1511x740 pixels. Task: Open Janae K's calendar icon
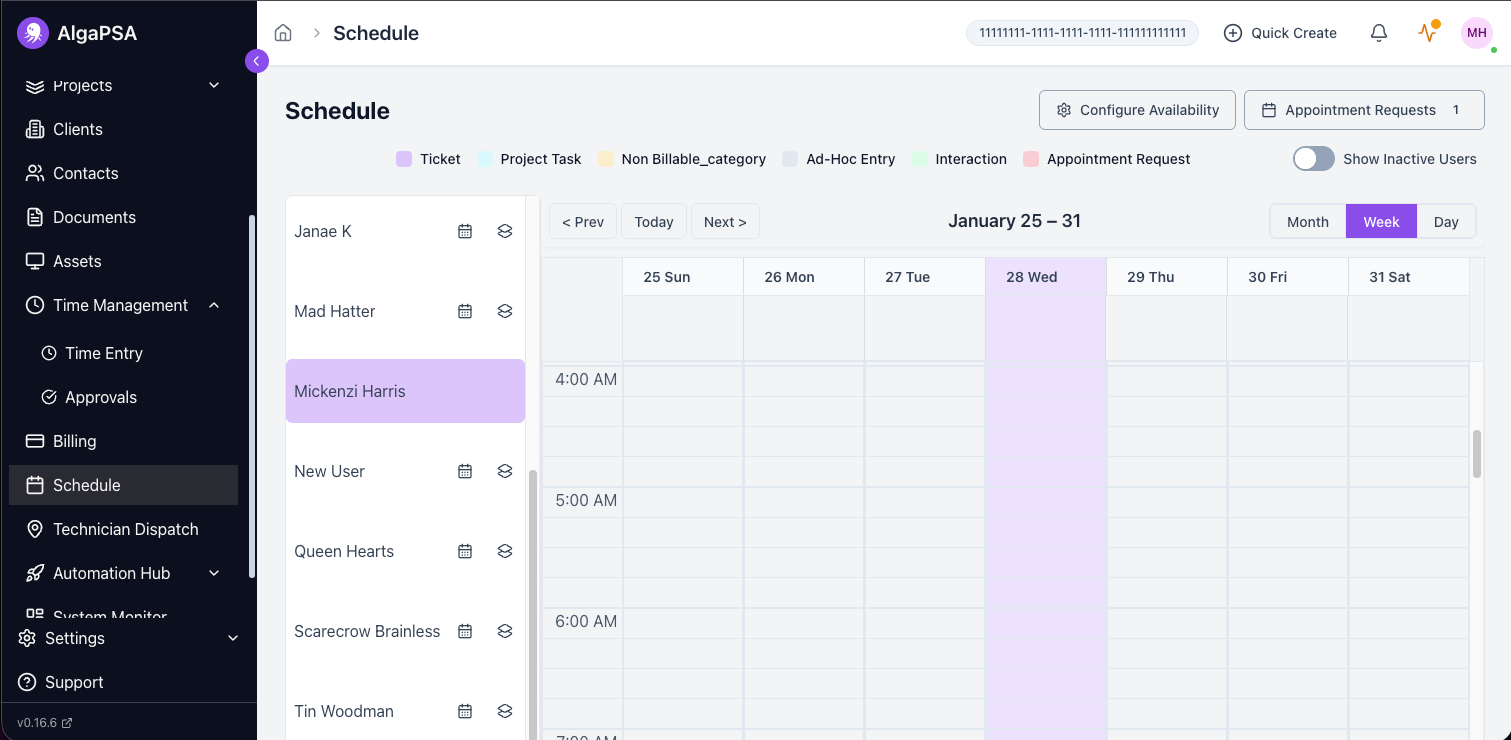[x=465, y=231]
